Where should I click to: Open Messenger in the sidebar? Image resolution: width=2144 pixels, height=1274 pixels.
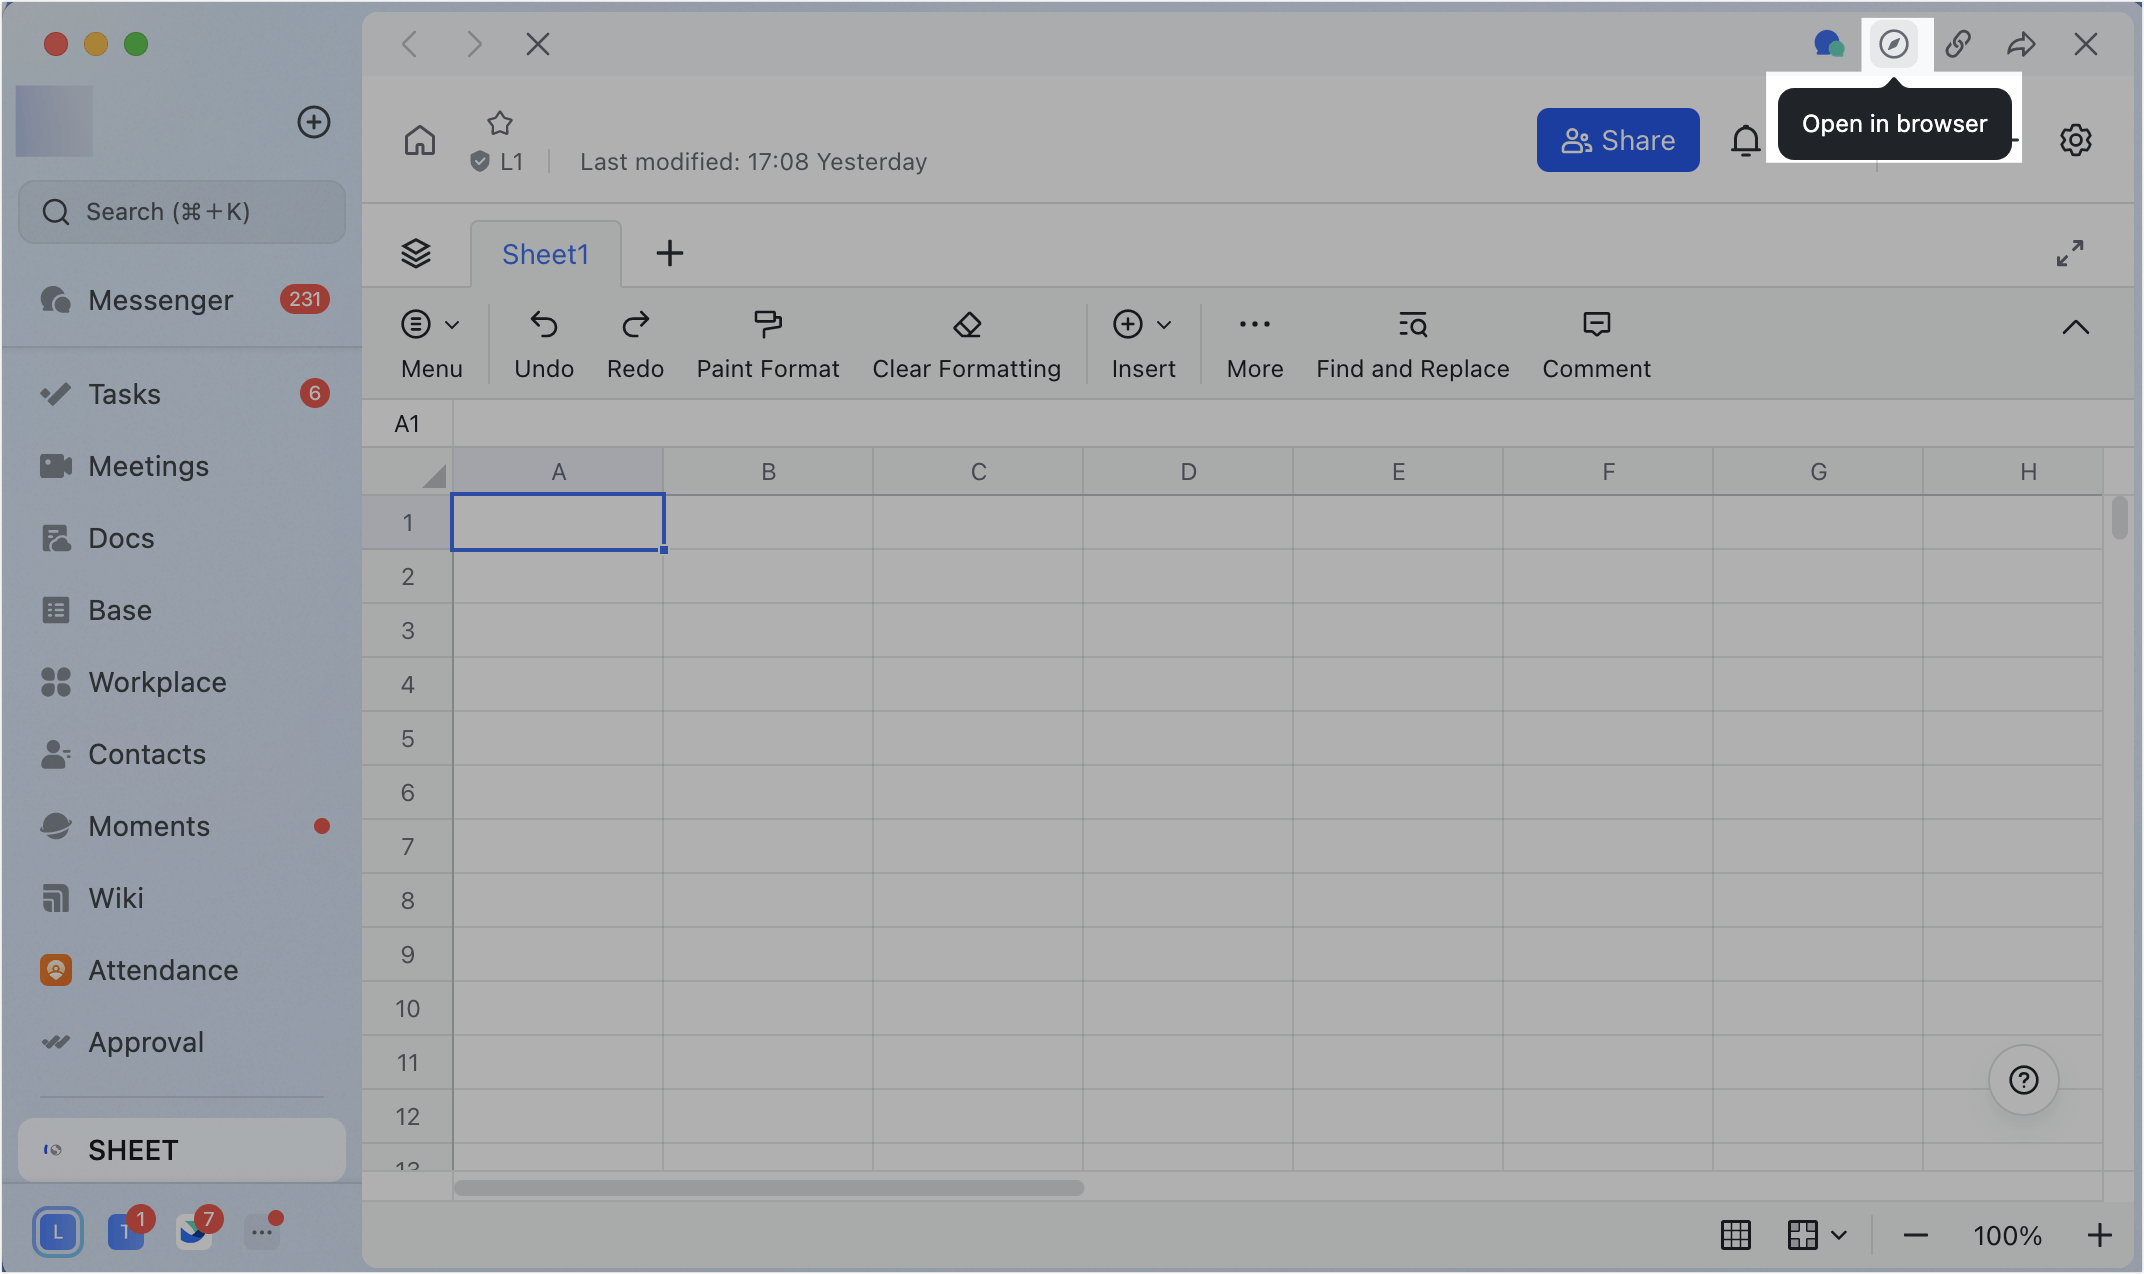182,300
